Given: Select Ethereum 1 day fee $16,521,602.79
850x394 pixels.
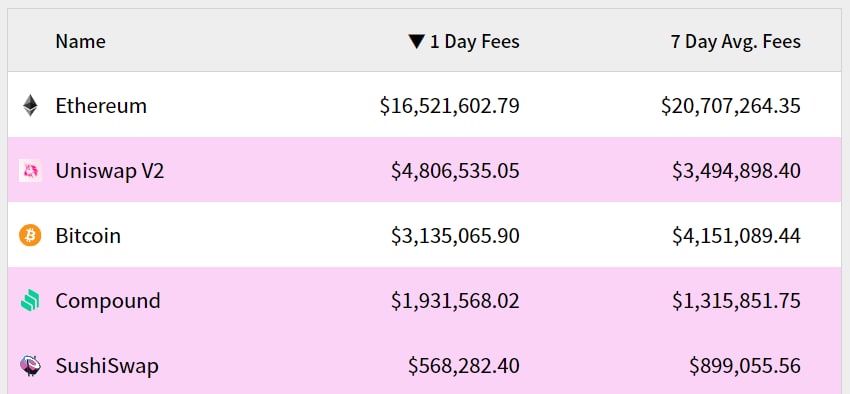Looking at the screenshot, I should [449, 106].
